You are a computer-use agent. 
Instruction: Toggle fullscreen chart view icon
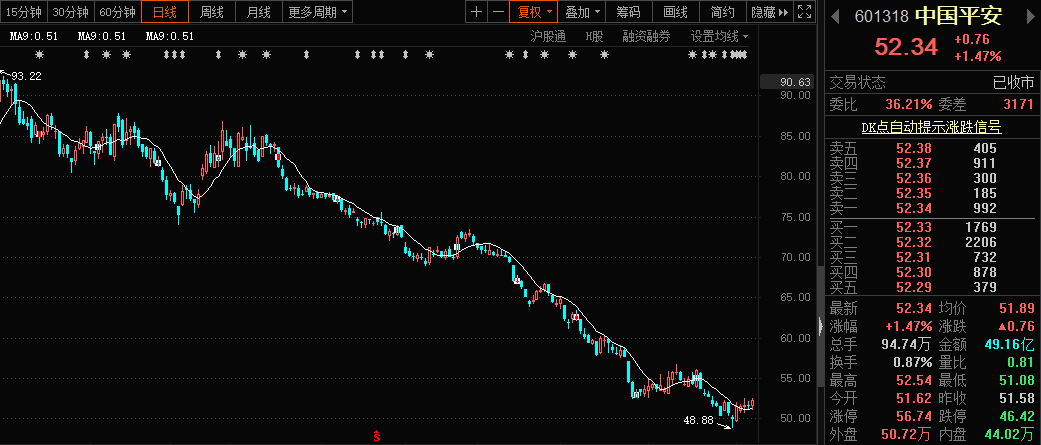tap(804, 12)
